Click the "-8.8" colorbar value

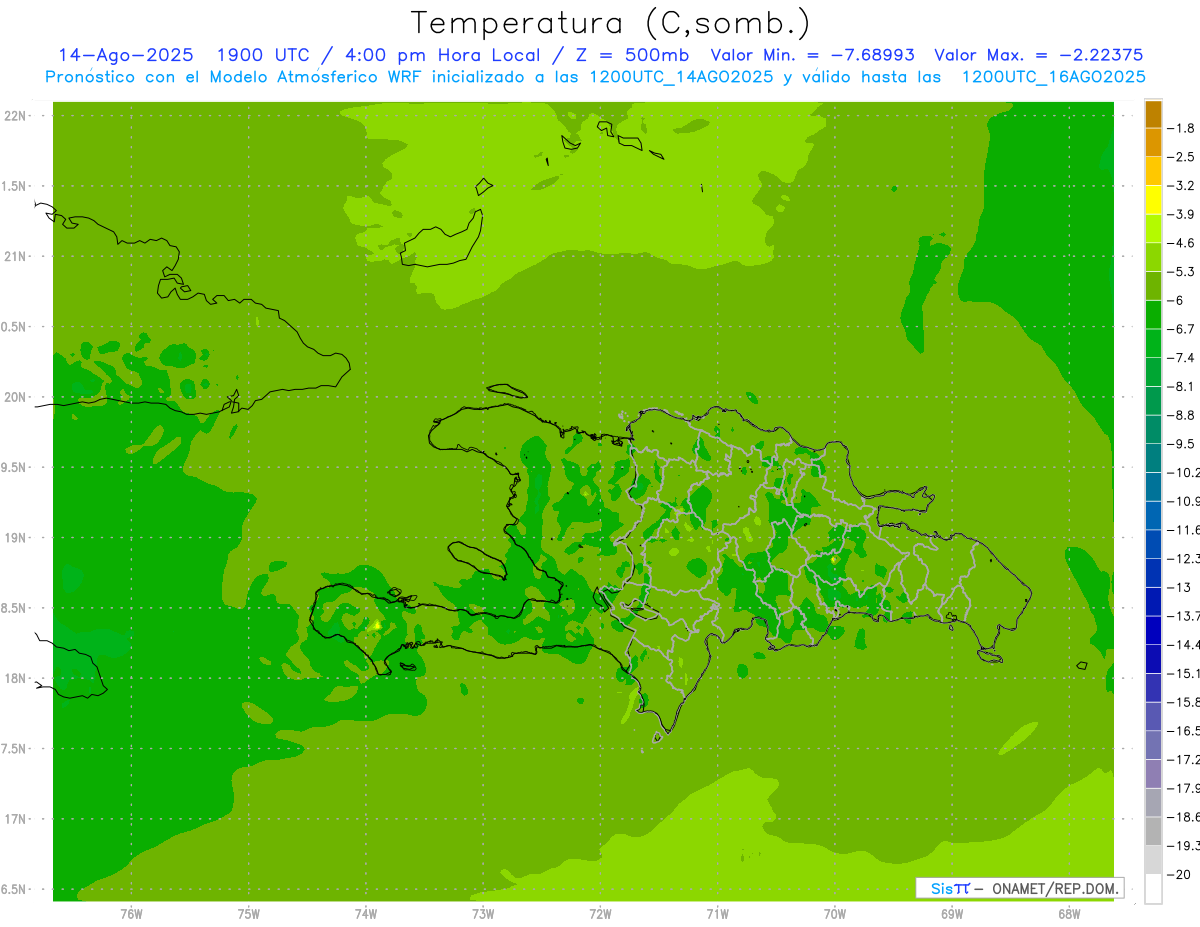[x=1182, y=415]
